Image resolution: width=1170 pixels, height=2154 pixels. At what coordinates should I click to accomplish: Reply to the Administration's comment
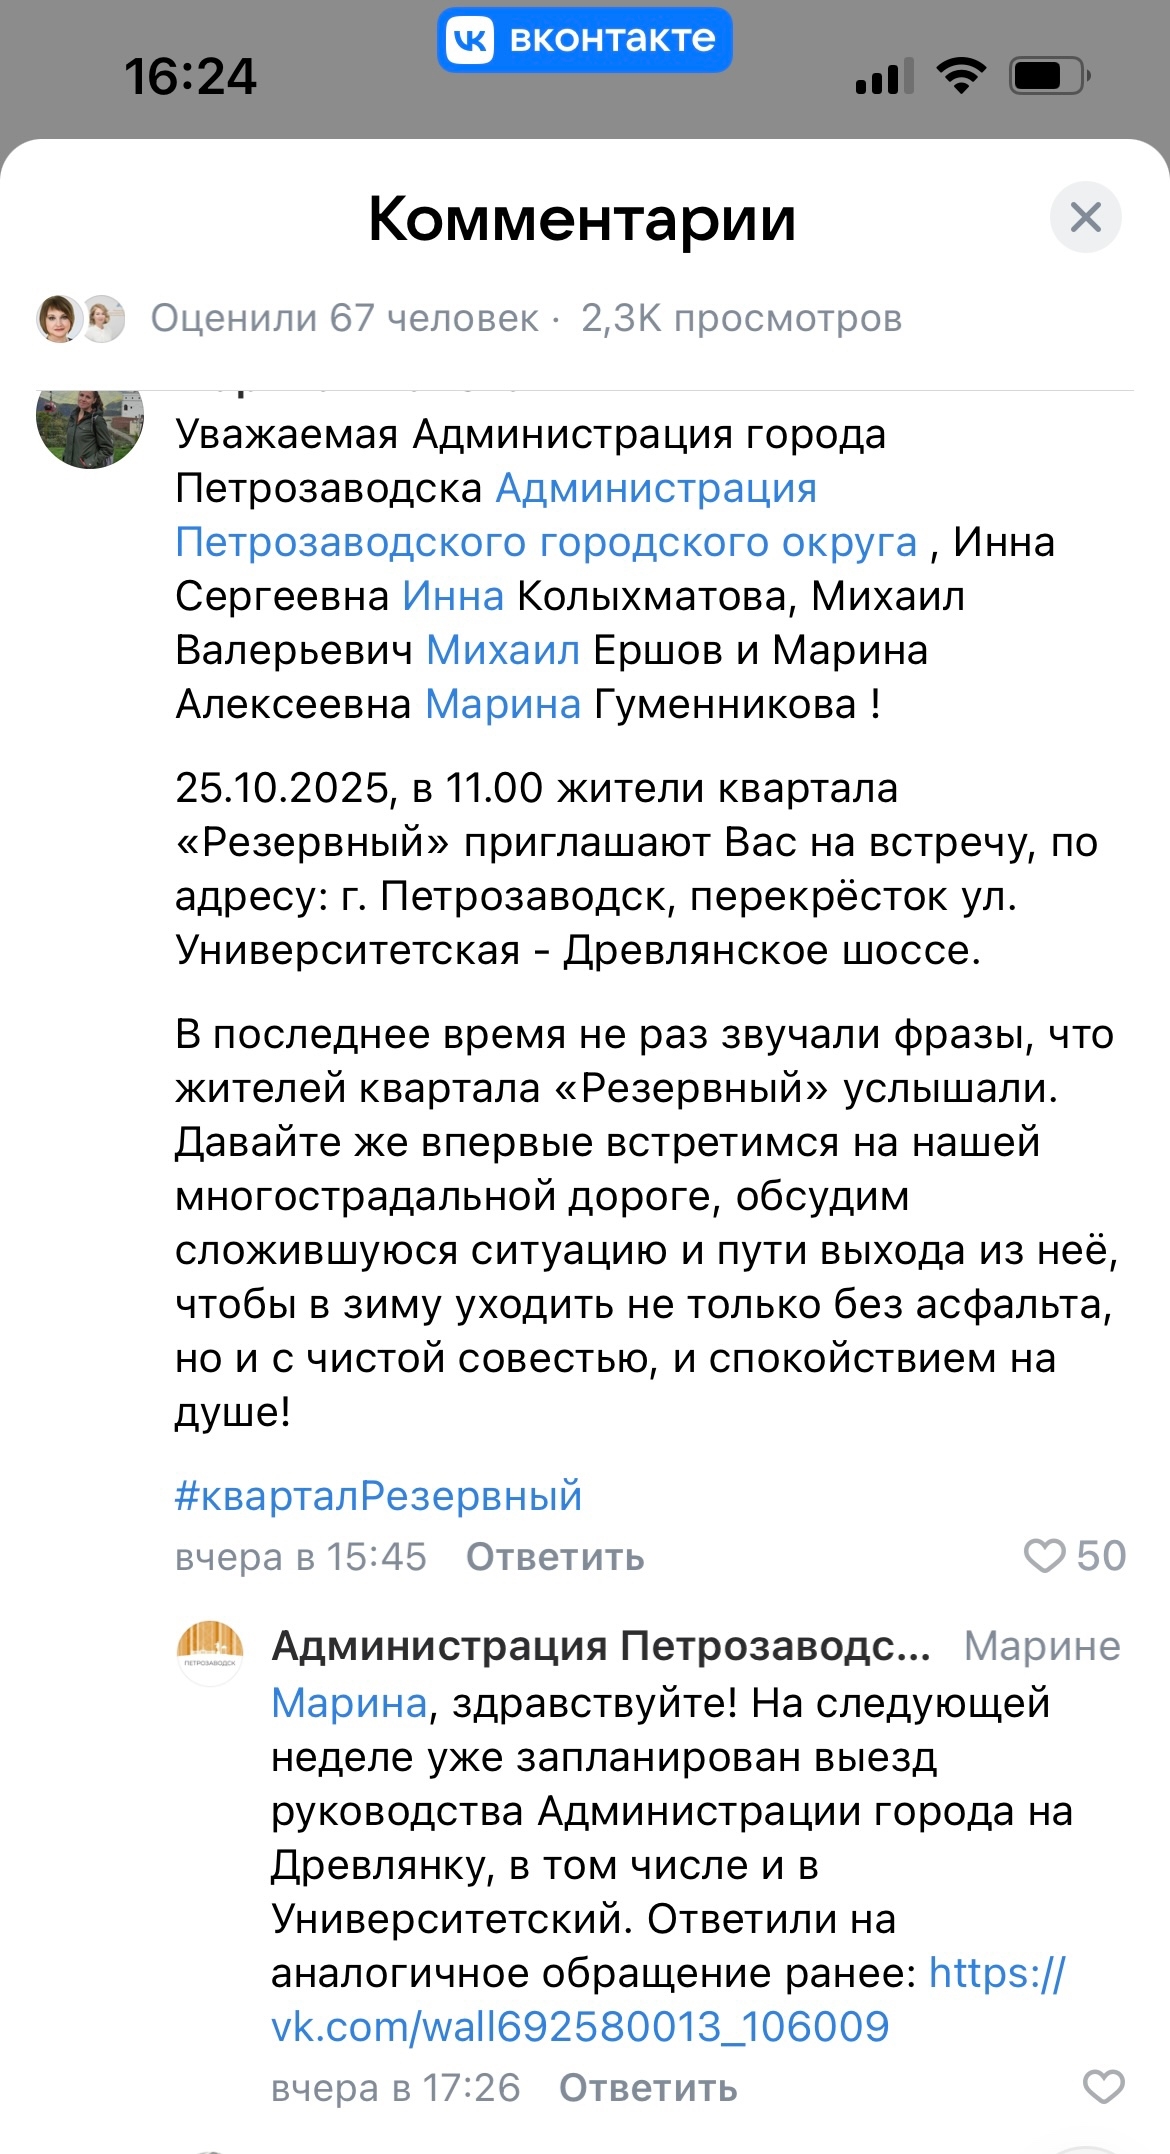648,2088
